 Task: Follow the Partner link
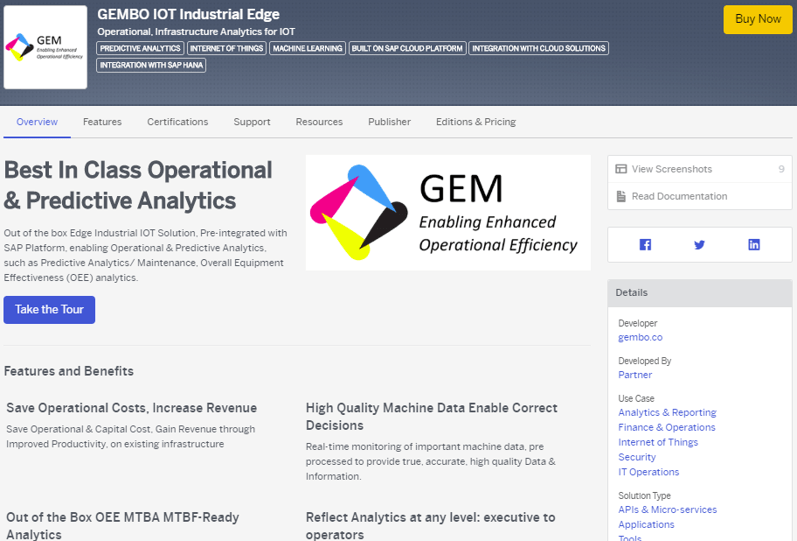635,375
